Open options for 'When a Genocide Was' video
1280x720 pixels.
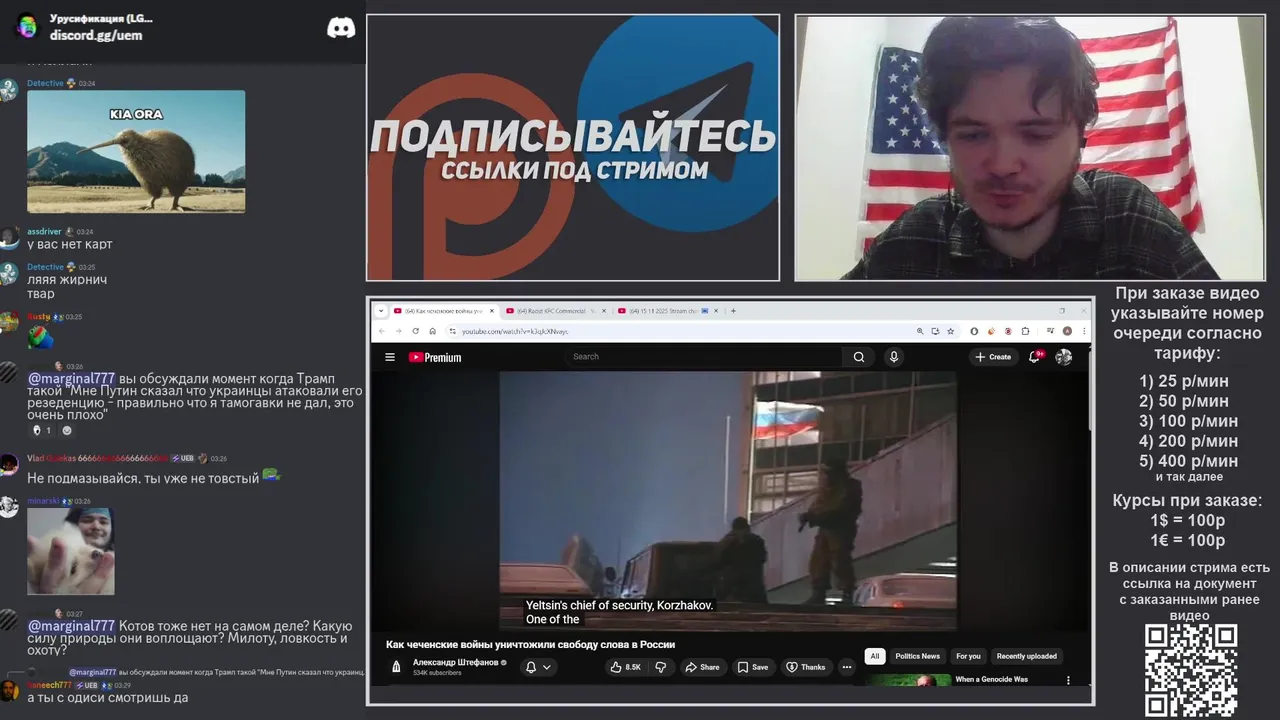pos(1068,681)
